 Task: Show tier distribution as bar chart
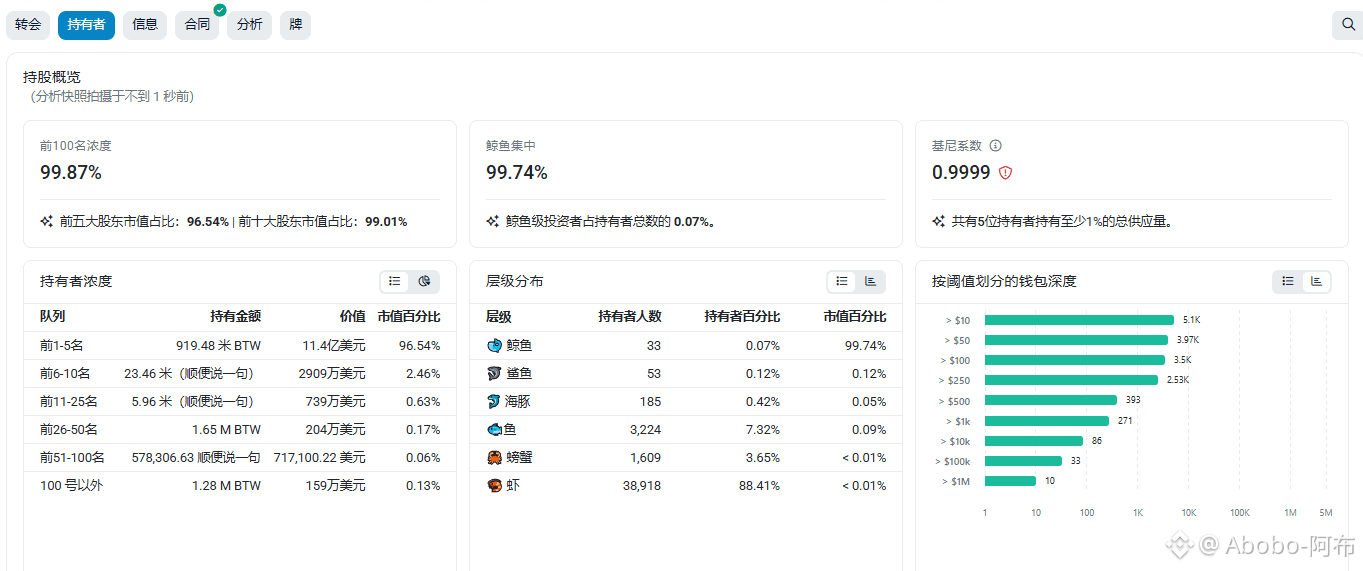(x=870, y=282)
